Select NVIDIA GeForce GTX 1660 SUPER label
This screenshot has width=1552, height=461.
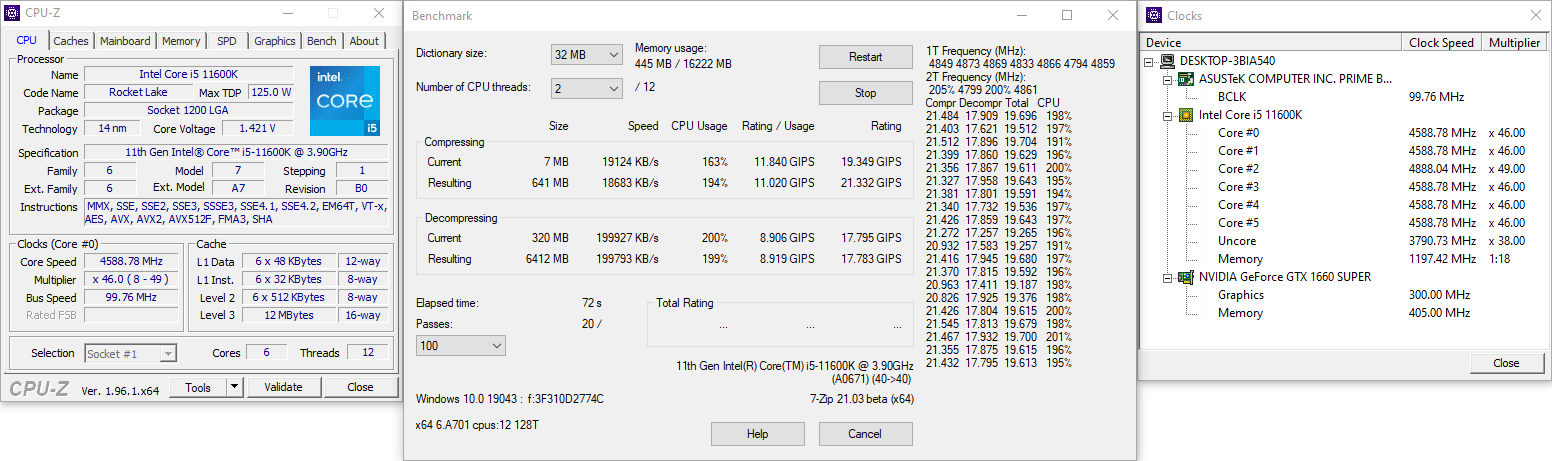point(1285,277)
